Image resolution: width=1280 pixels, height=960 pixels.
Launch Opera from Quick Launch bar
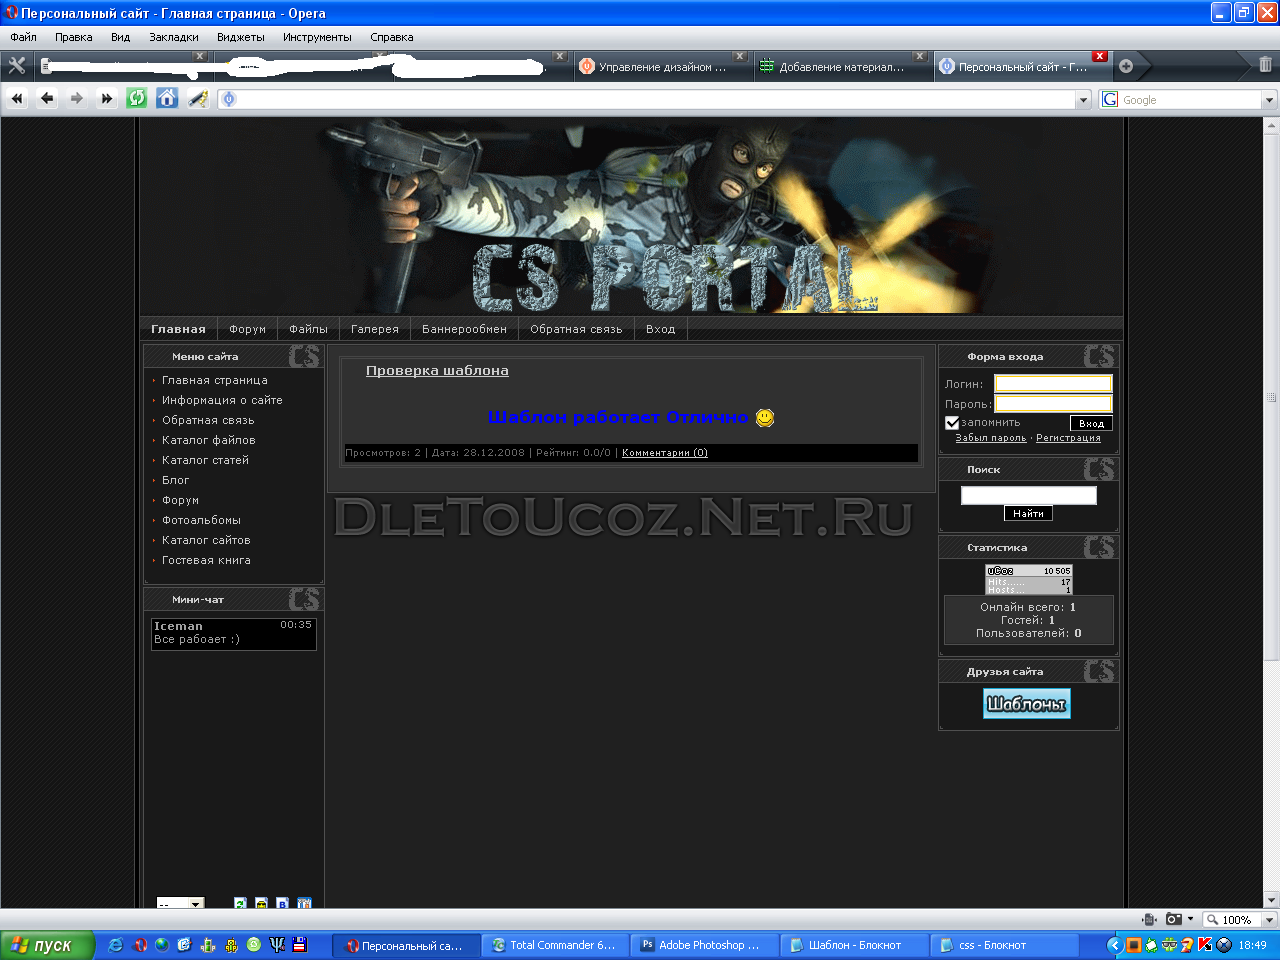click(140, 945)
